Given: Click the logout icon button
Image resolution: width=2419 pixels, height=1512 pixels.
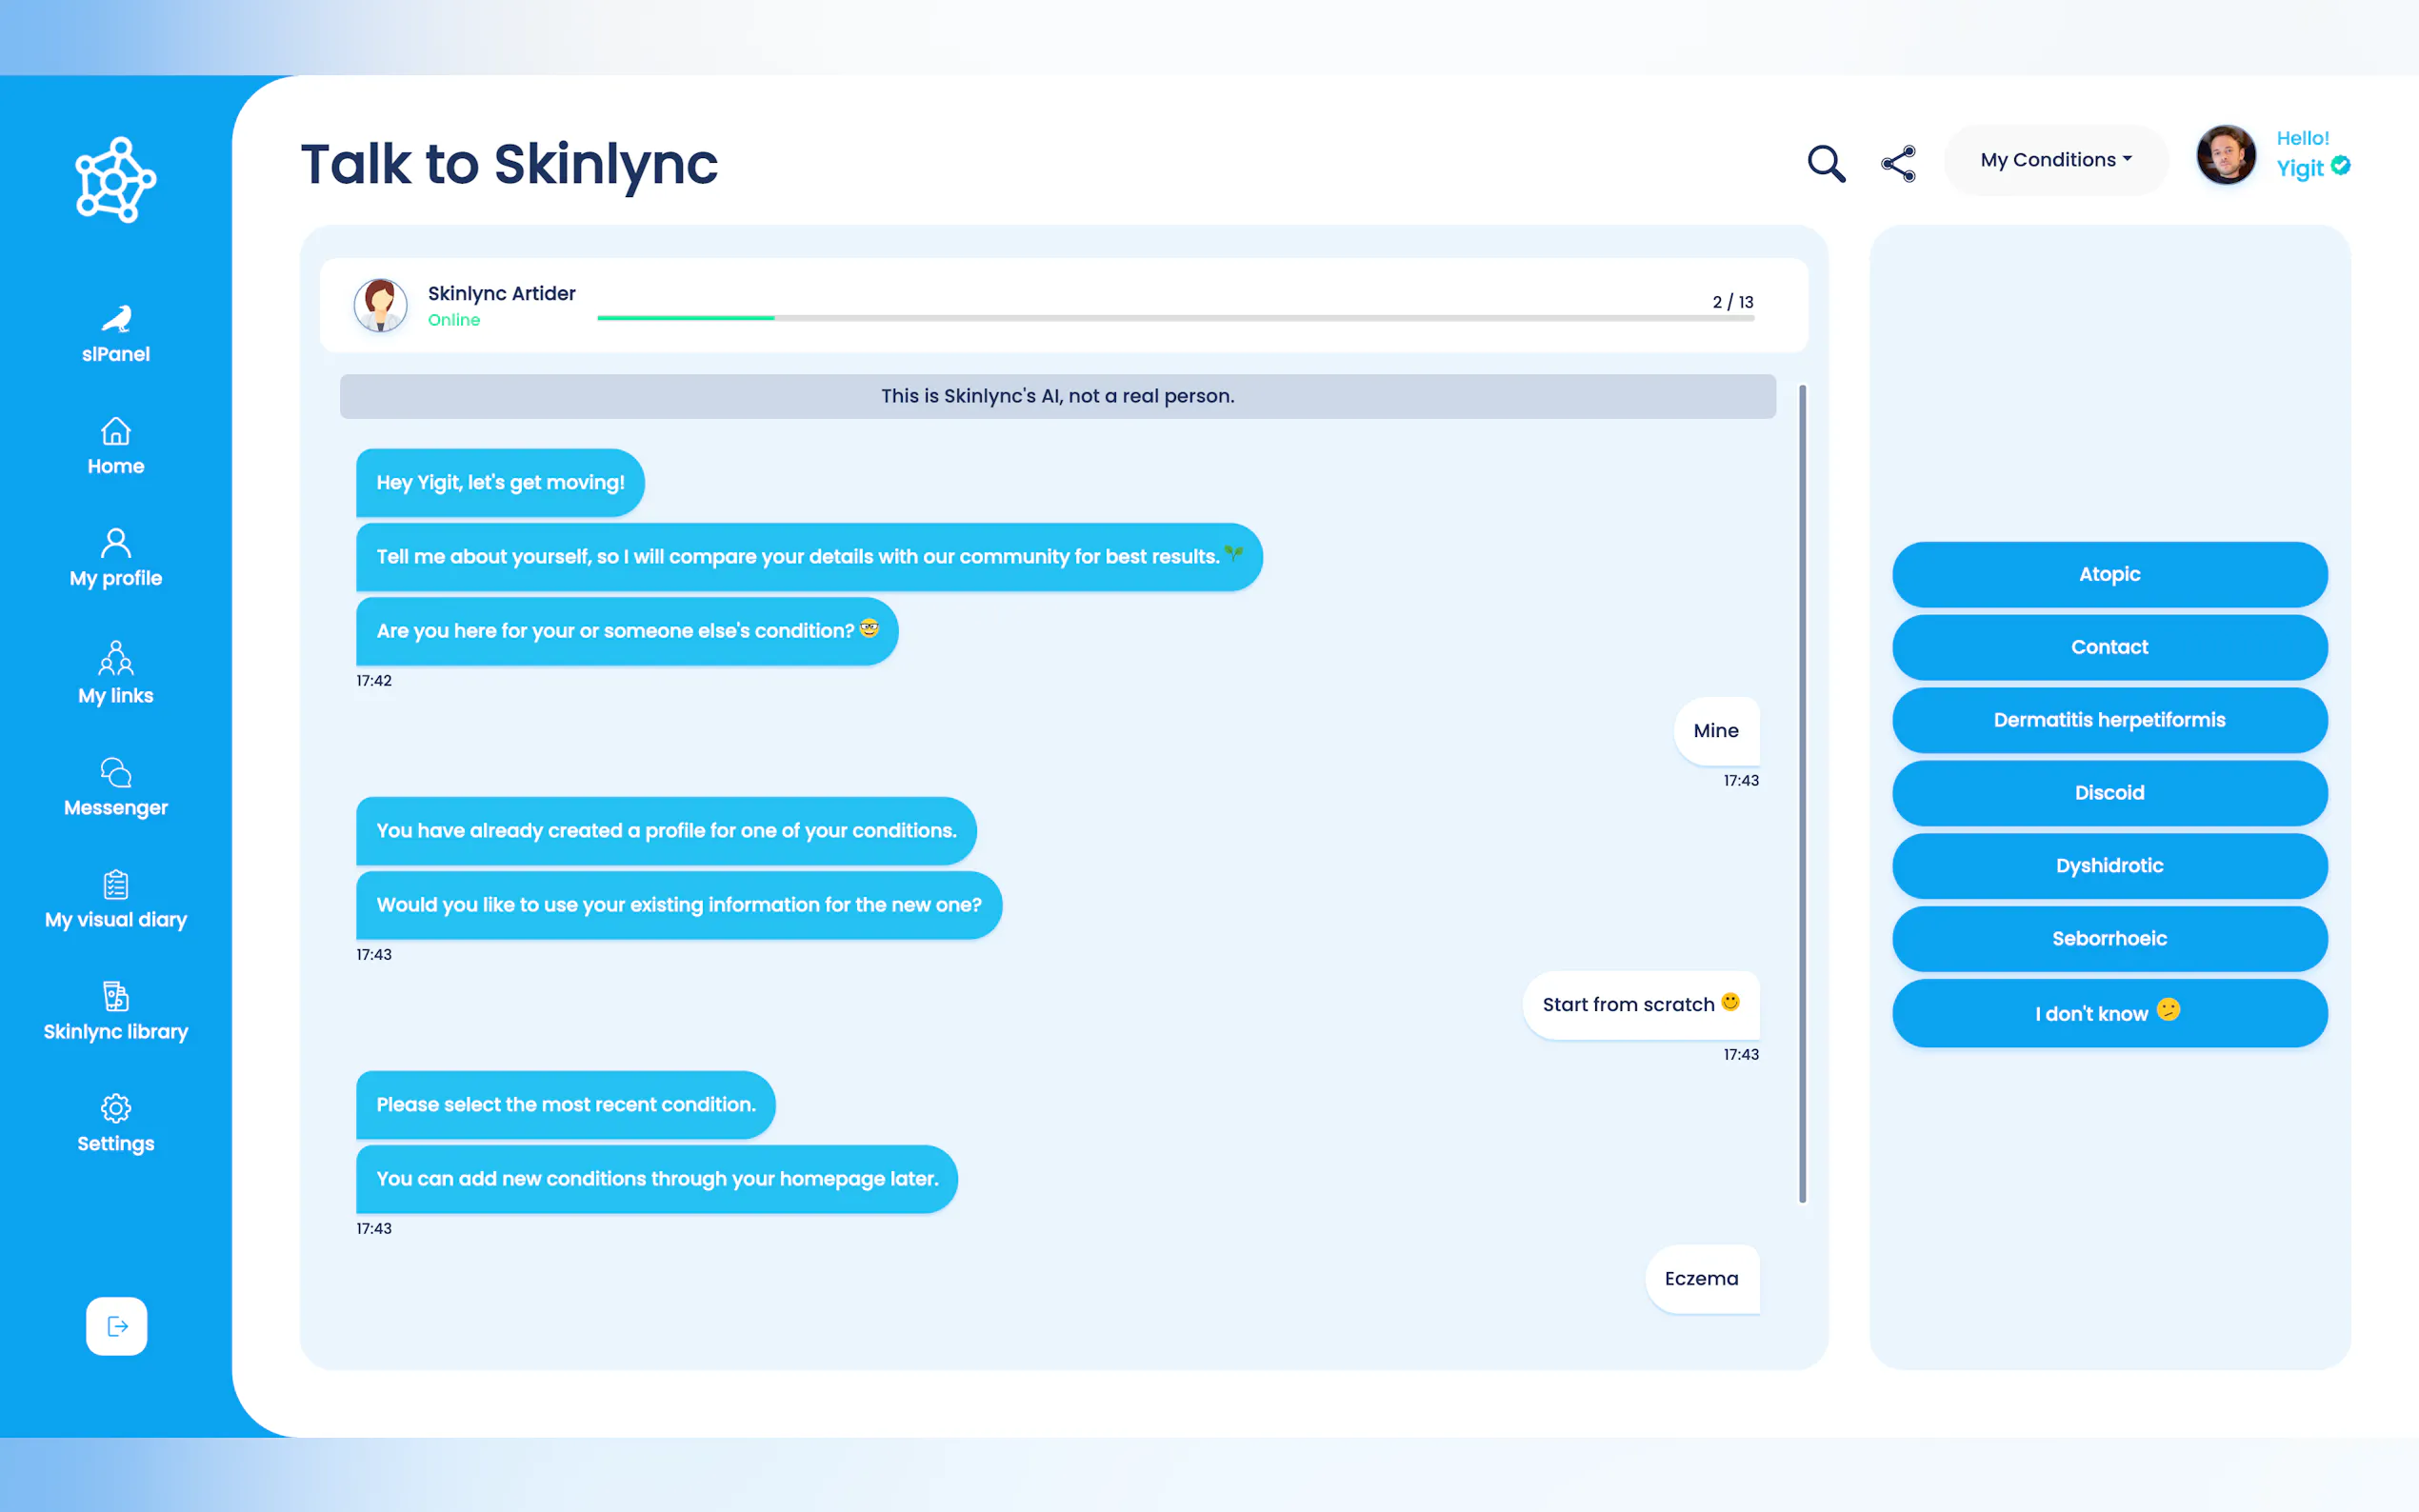Looking at the screenshot, I should coord(117,1326).
